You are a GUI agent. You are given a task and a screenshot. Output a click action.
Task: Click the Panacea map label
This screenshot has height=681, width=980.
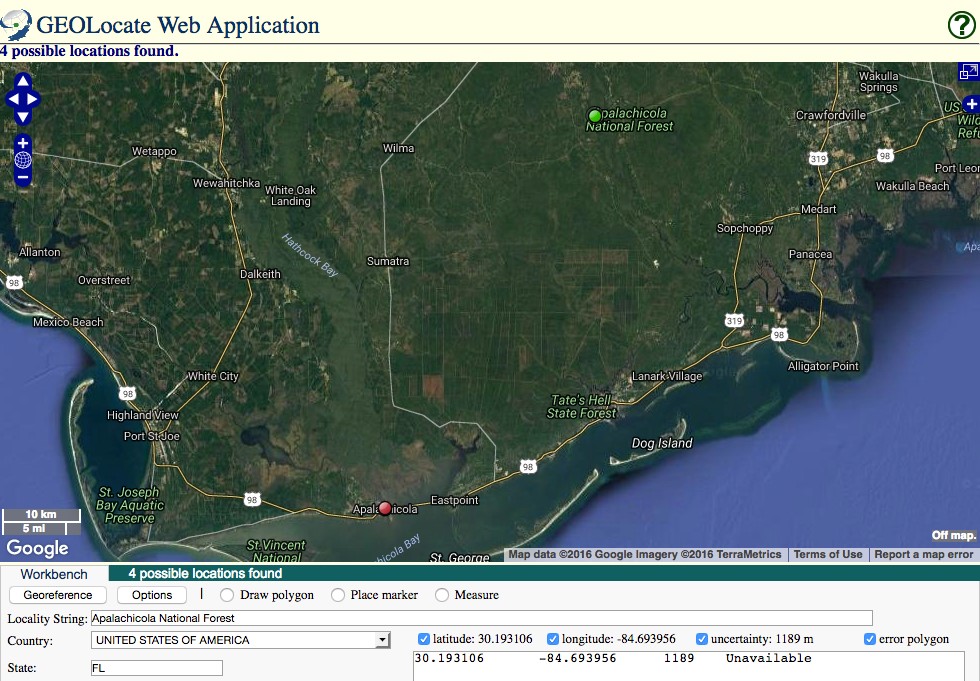coord(810,254)
